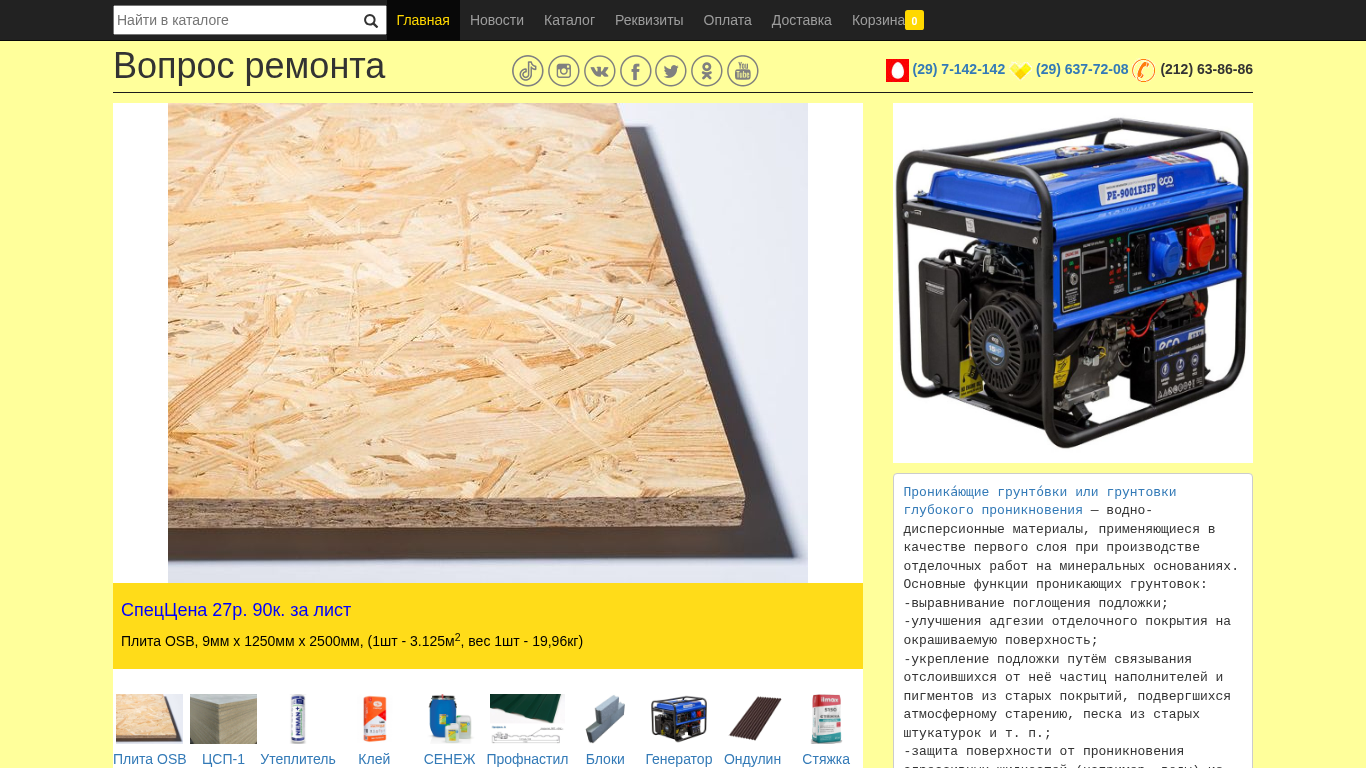1366x768 pixels.
Task: Open the YouTube social icon
Action: coord(743,71)
